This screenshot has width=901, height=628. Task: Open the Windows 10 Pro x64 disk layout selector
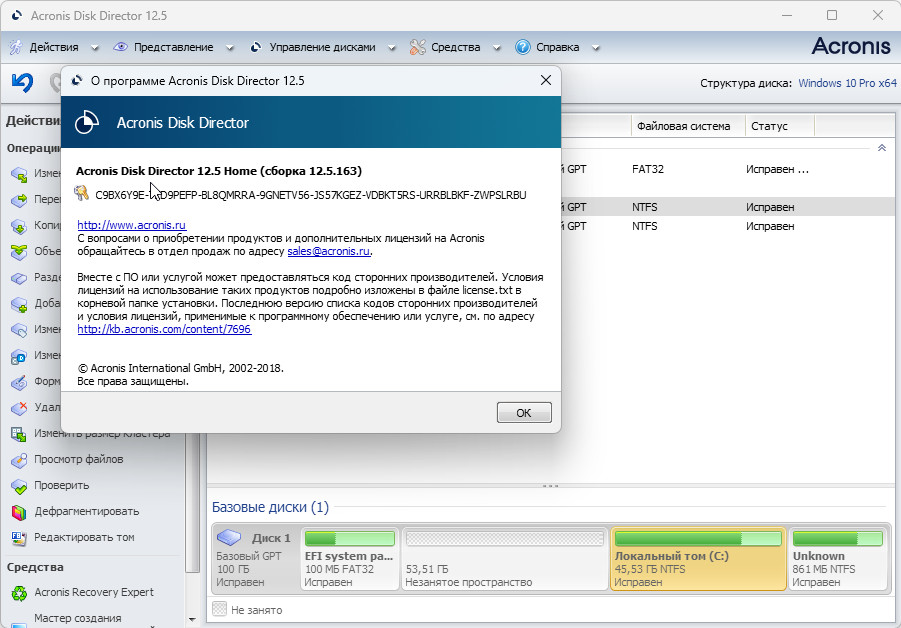(x=847, y=83)
